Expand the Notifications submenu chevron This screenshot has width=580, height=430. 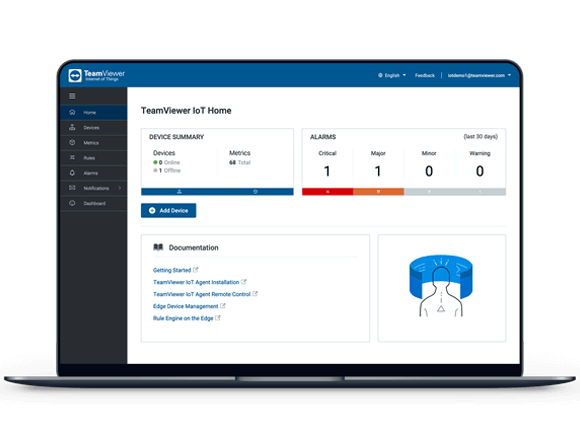[x=119, y=188]
